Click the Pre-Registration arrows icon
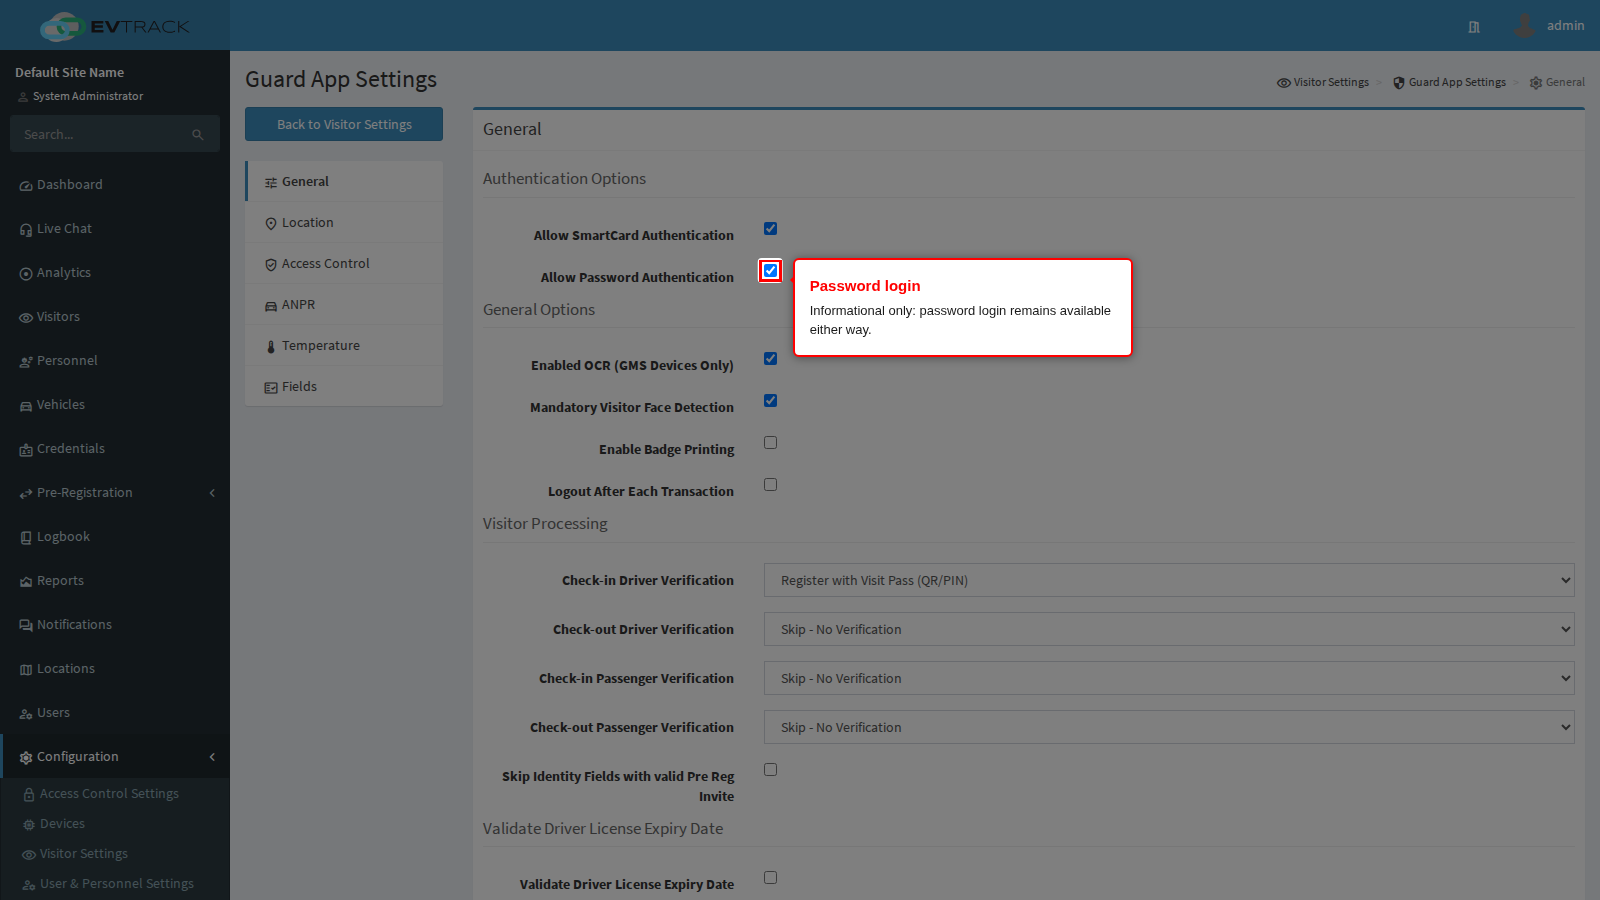This screenshot has height=900, width=1600. coord(26,494)
